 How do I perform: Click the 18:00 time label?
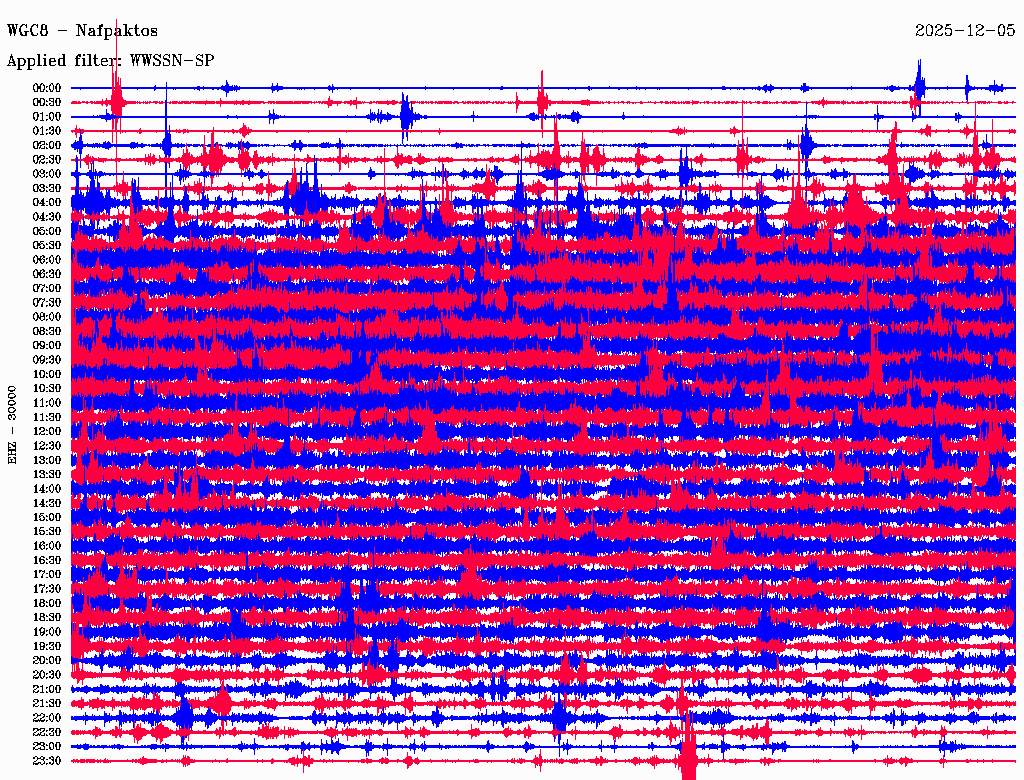coord(47,603)
